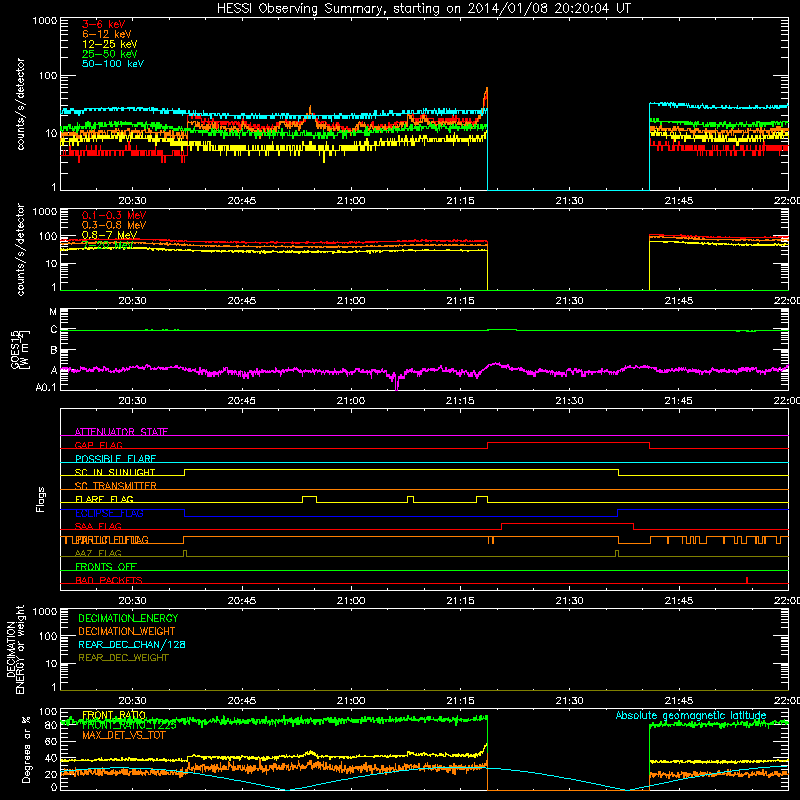Select the 0.1-0.3 MeV legend label
This screenshot has width=800, height=800.
tap(114, 215)
